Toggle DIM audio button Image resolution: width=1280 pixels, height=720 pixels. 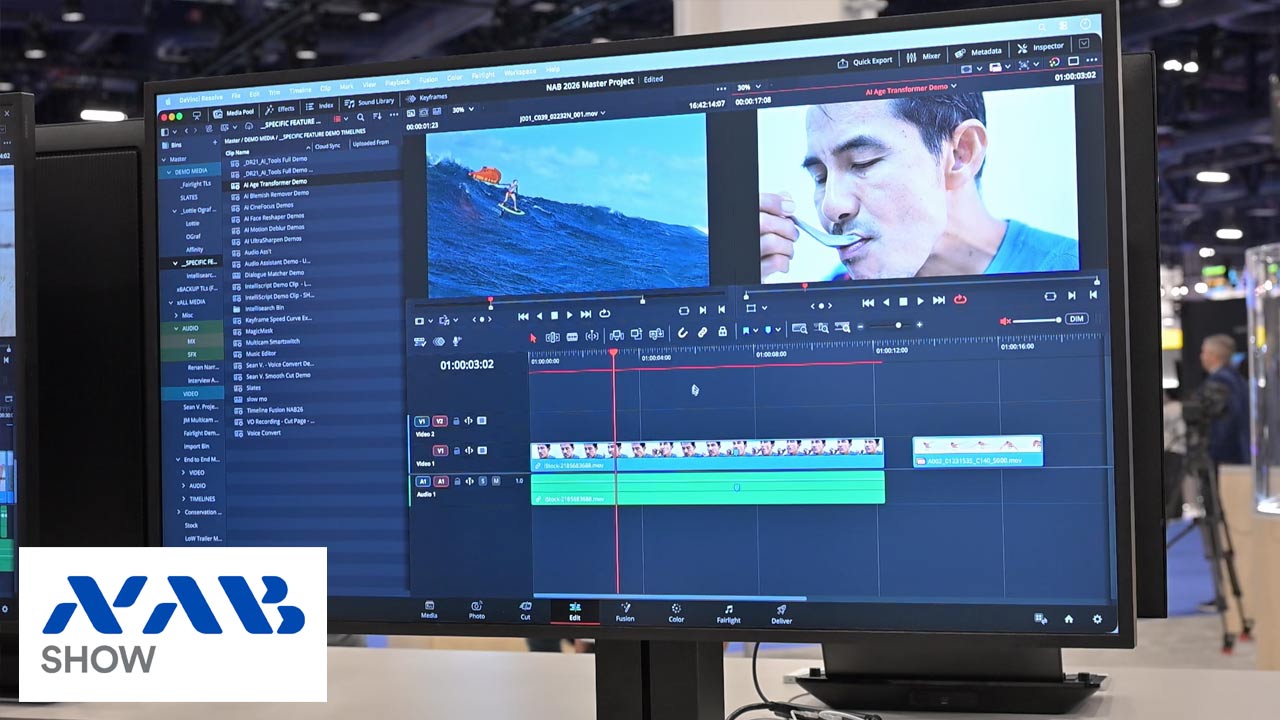coord(1076,318)
